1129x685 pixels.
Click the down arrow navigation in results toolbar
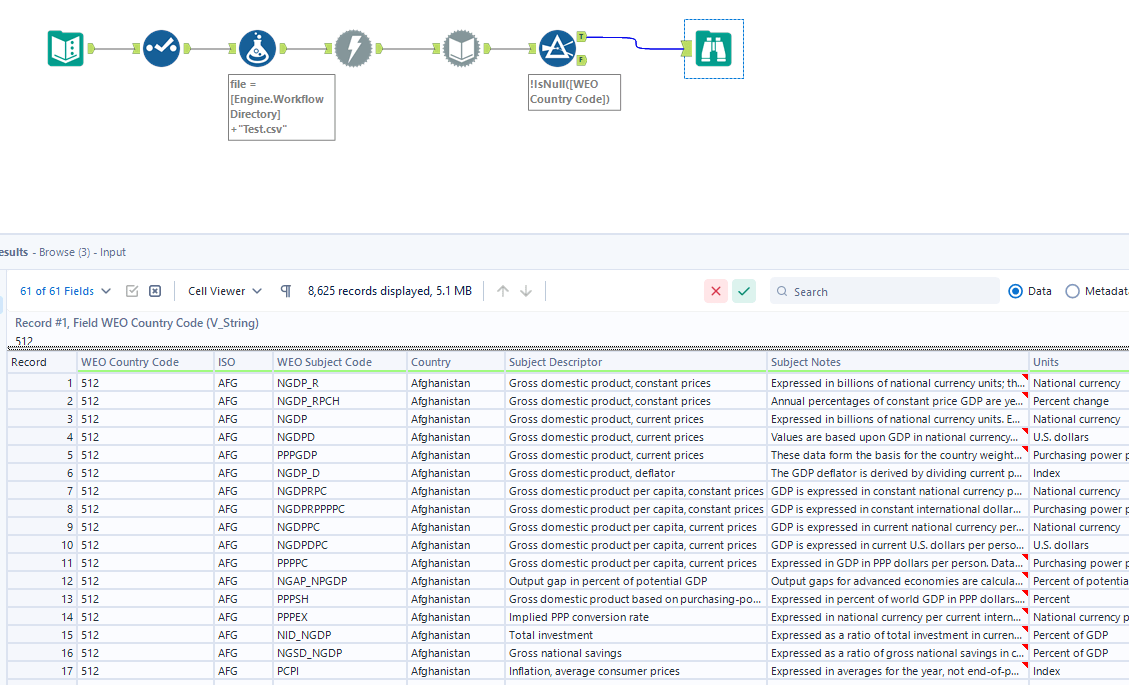click(x=524, y=290)
